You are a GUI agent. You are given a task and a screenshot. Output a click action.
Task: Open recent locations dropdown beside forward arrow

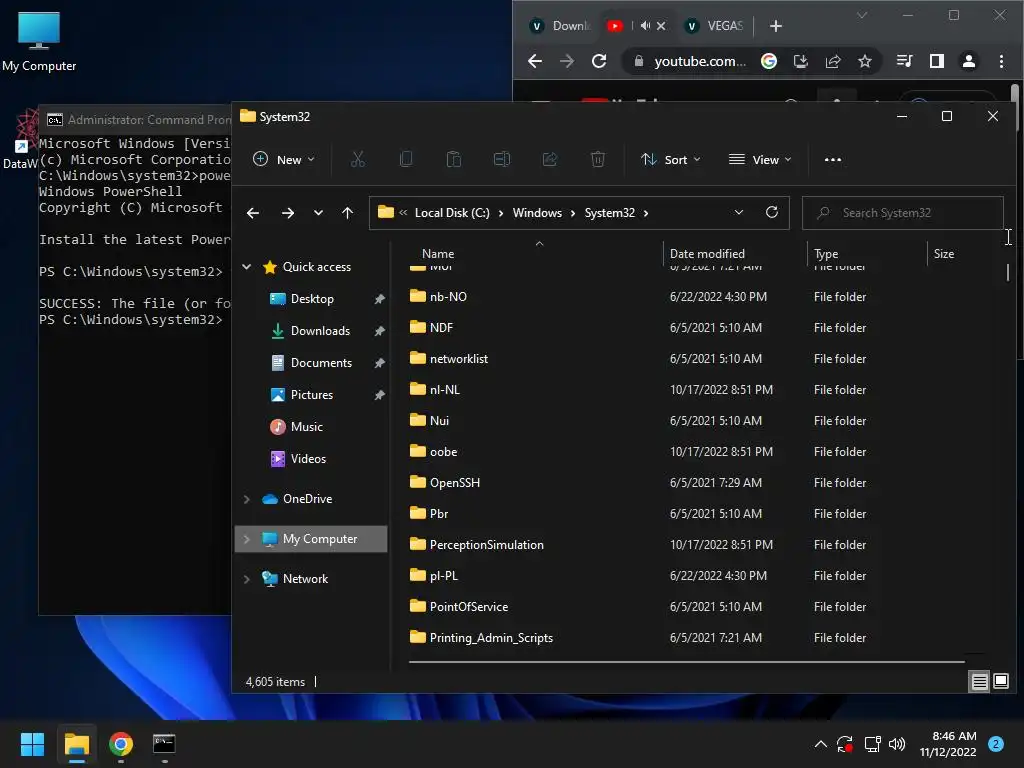(x=318, y=213)
